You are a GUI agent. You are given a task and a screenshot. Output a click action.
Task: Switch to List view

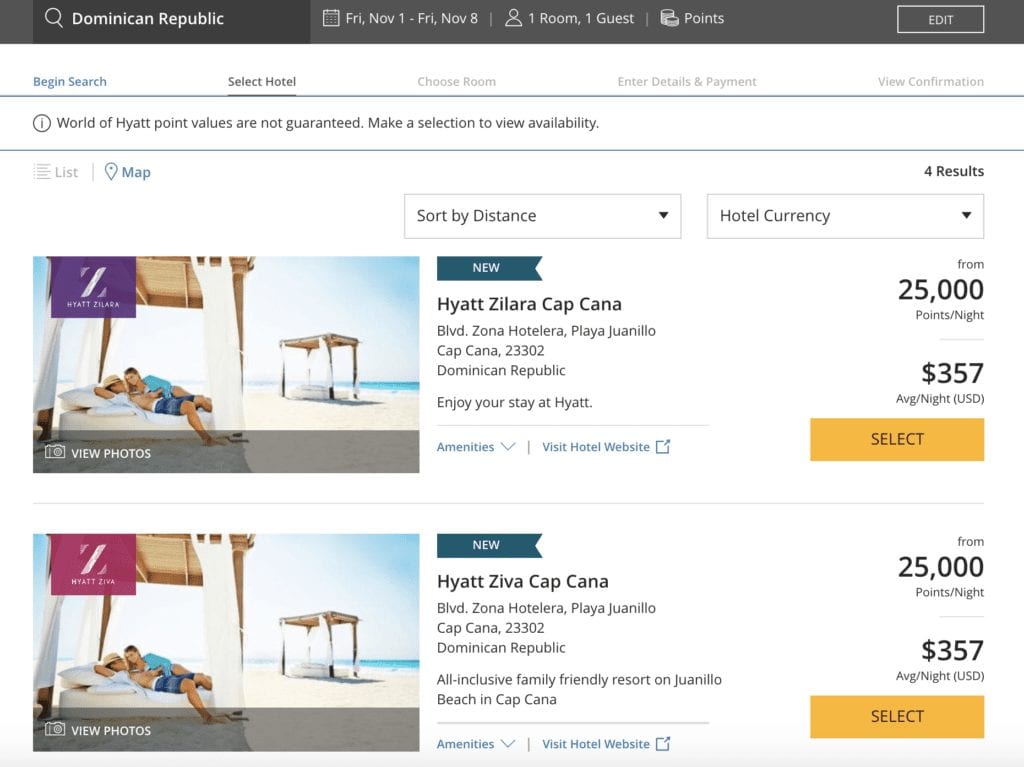(x=56, y=172)
